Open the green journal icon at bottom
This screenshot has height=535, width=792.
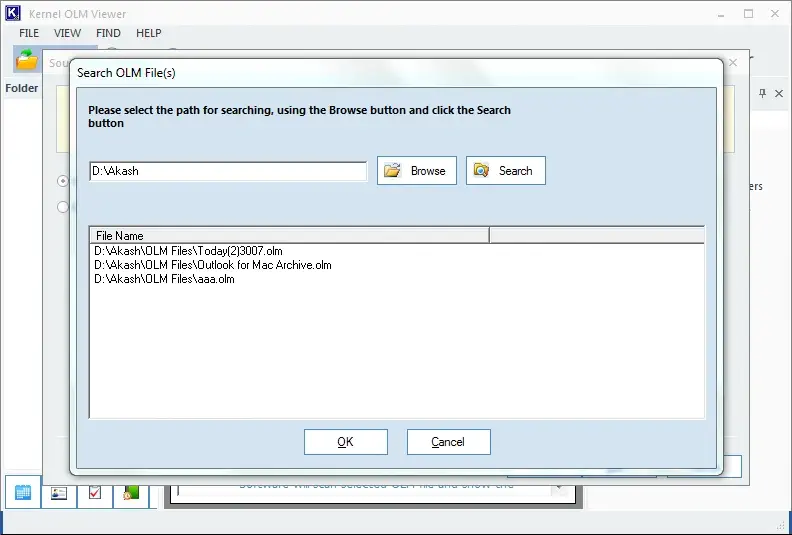click(131, 493)
